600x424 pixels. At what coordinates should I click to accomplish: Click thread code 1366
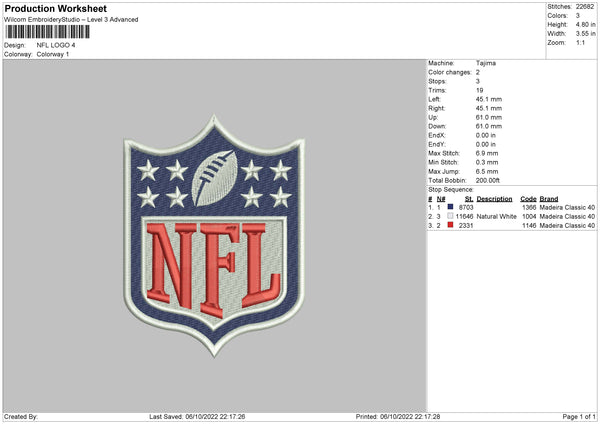(529, 207)
